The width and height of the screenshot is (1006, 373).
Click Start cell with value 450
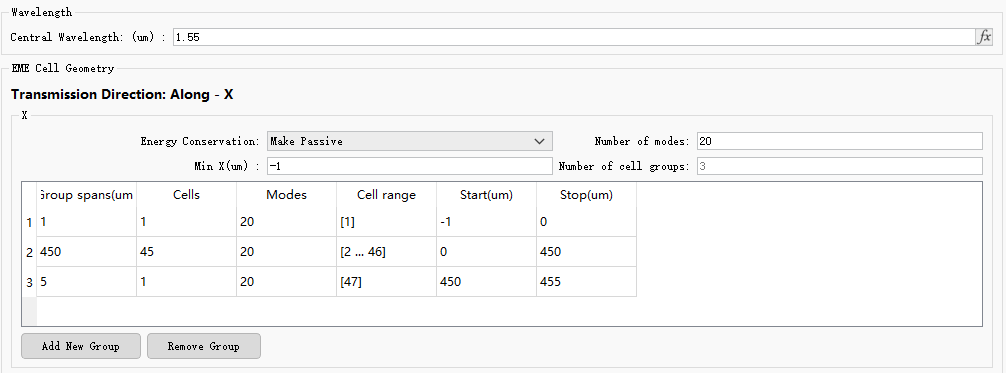(x=486, y=282)
